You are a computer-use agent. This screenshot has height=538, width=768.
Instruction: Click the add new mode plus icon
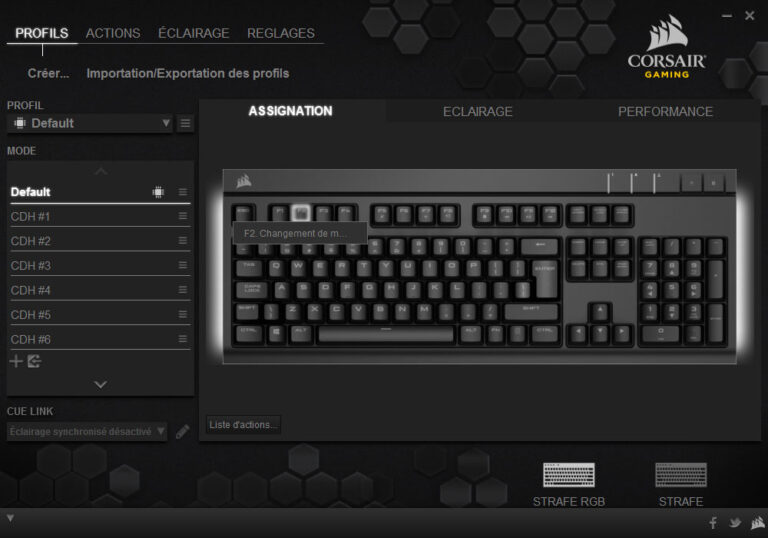click(16, 362)
